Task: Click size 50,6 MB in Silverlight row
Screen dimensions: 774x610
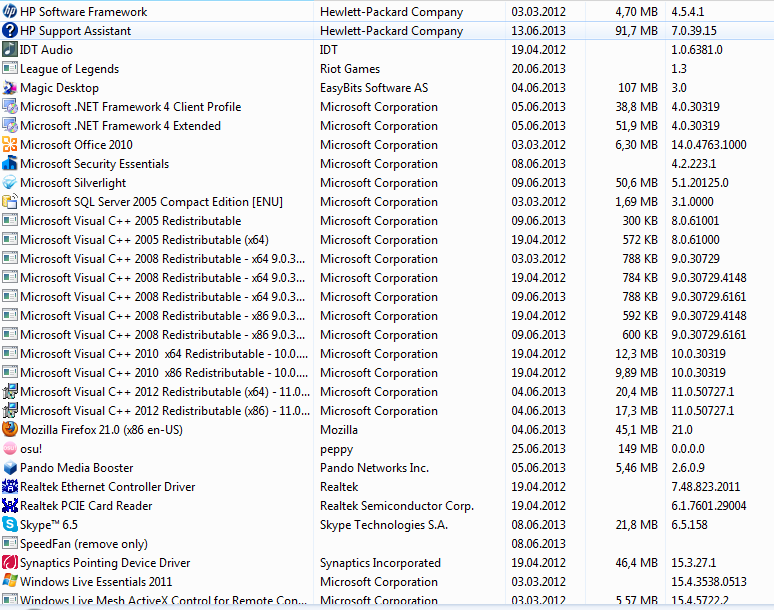Action: point(636,183)
